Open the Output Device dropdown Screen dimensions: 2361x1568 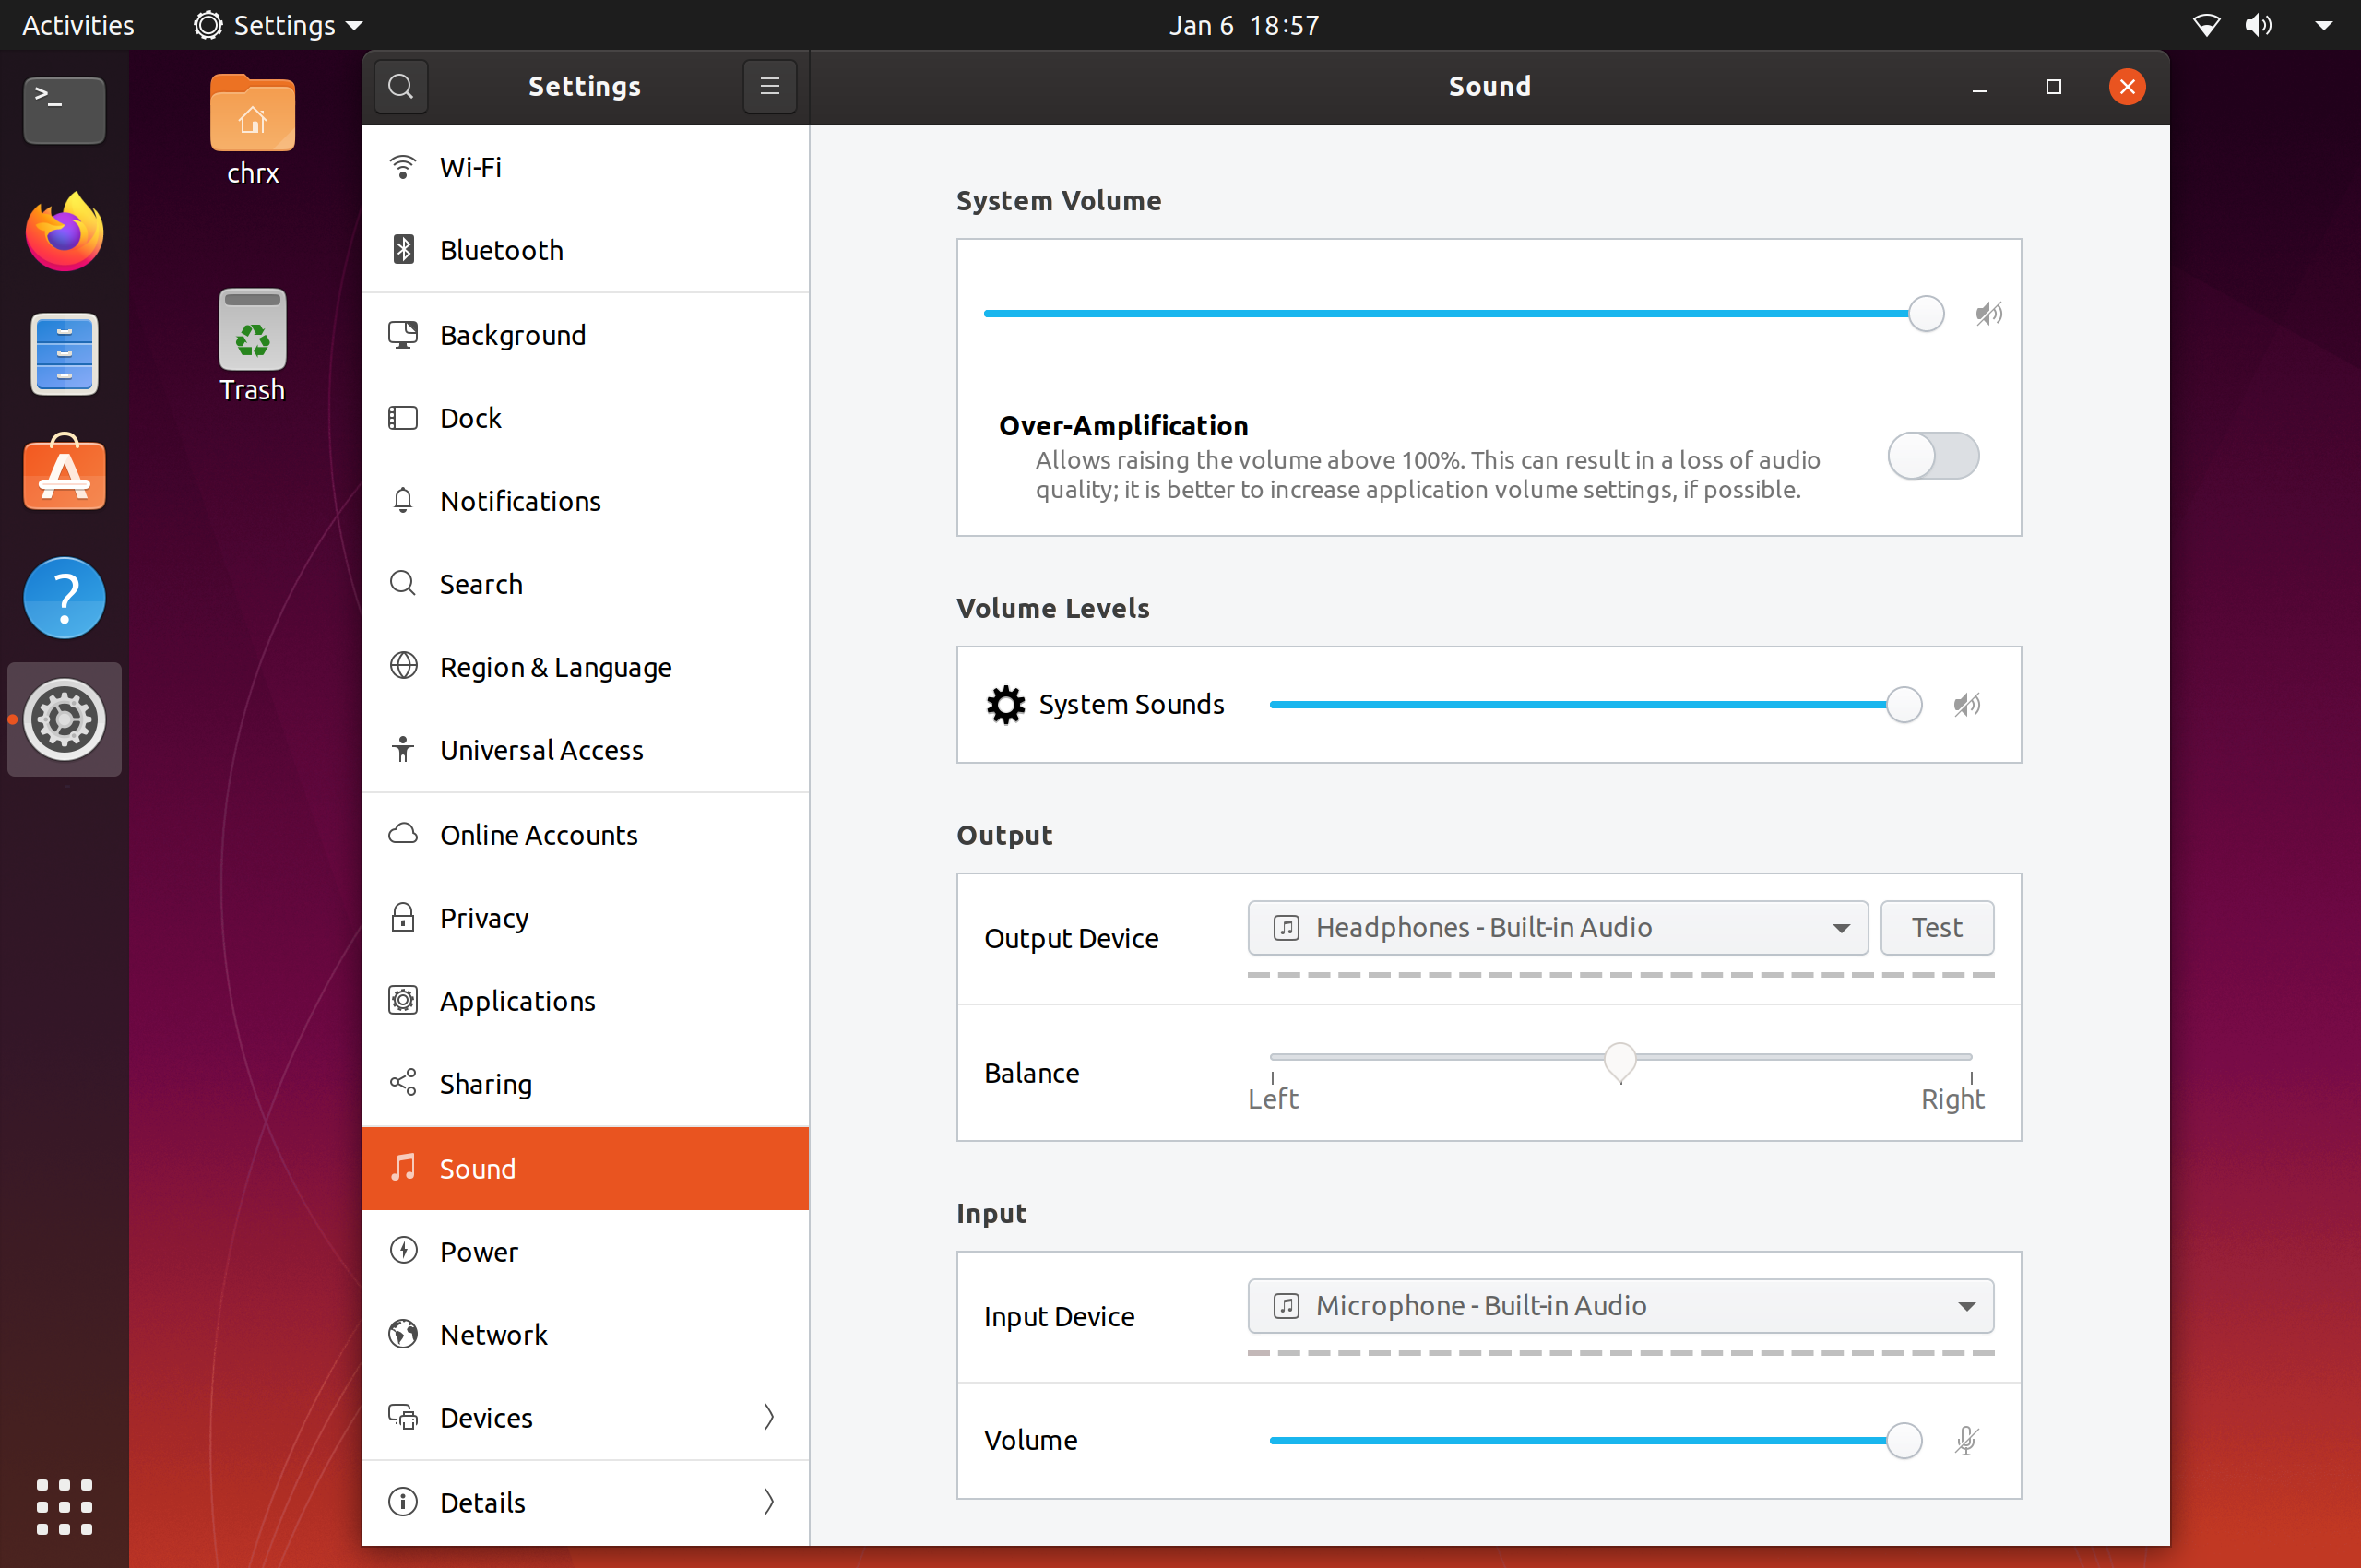click(1557, 928)
